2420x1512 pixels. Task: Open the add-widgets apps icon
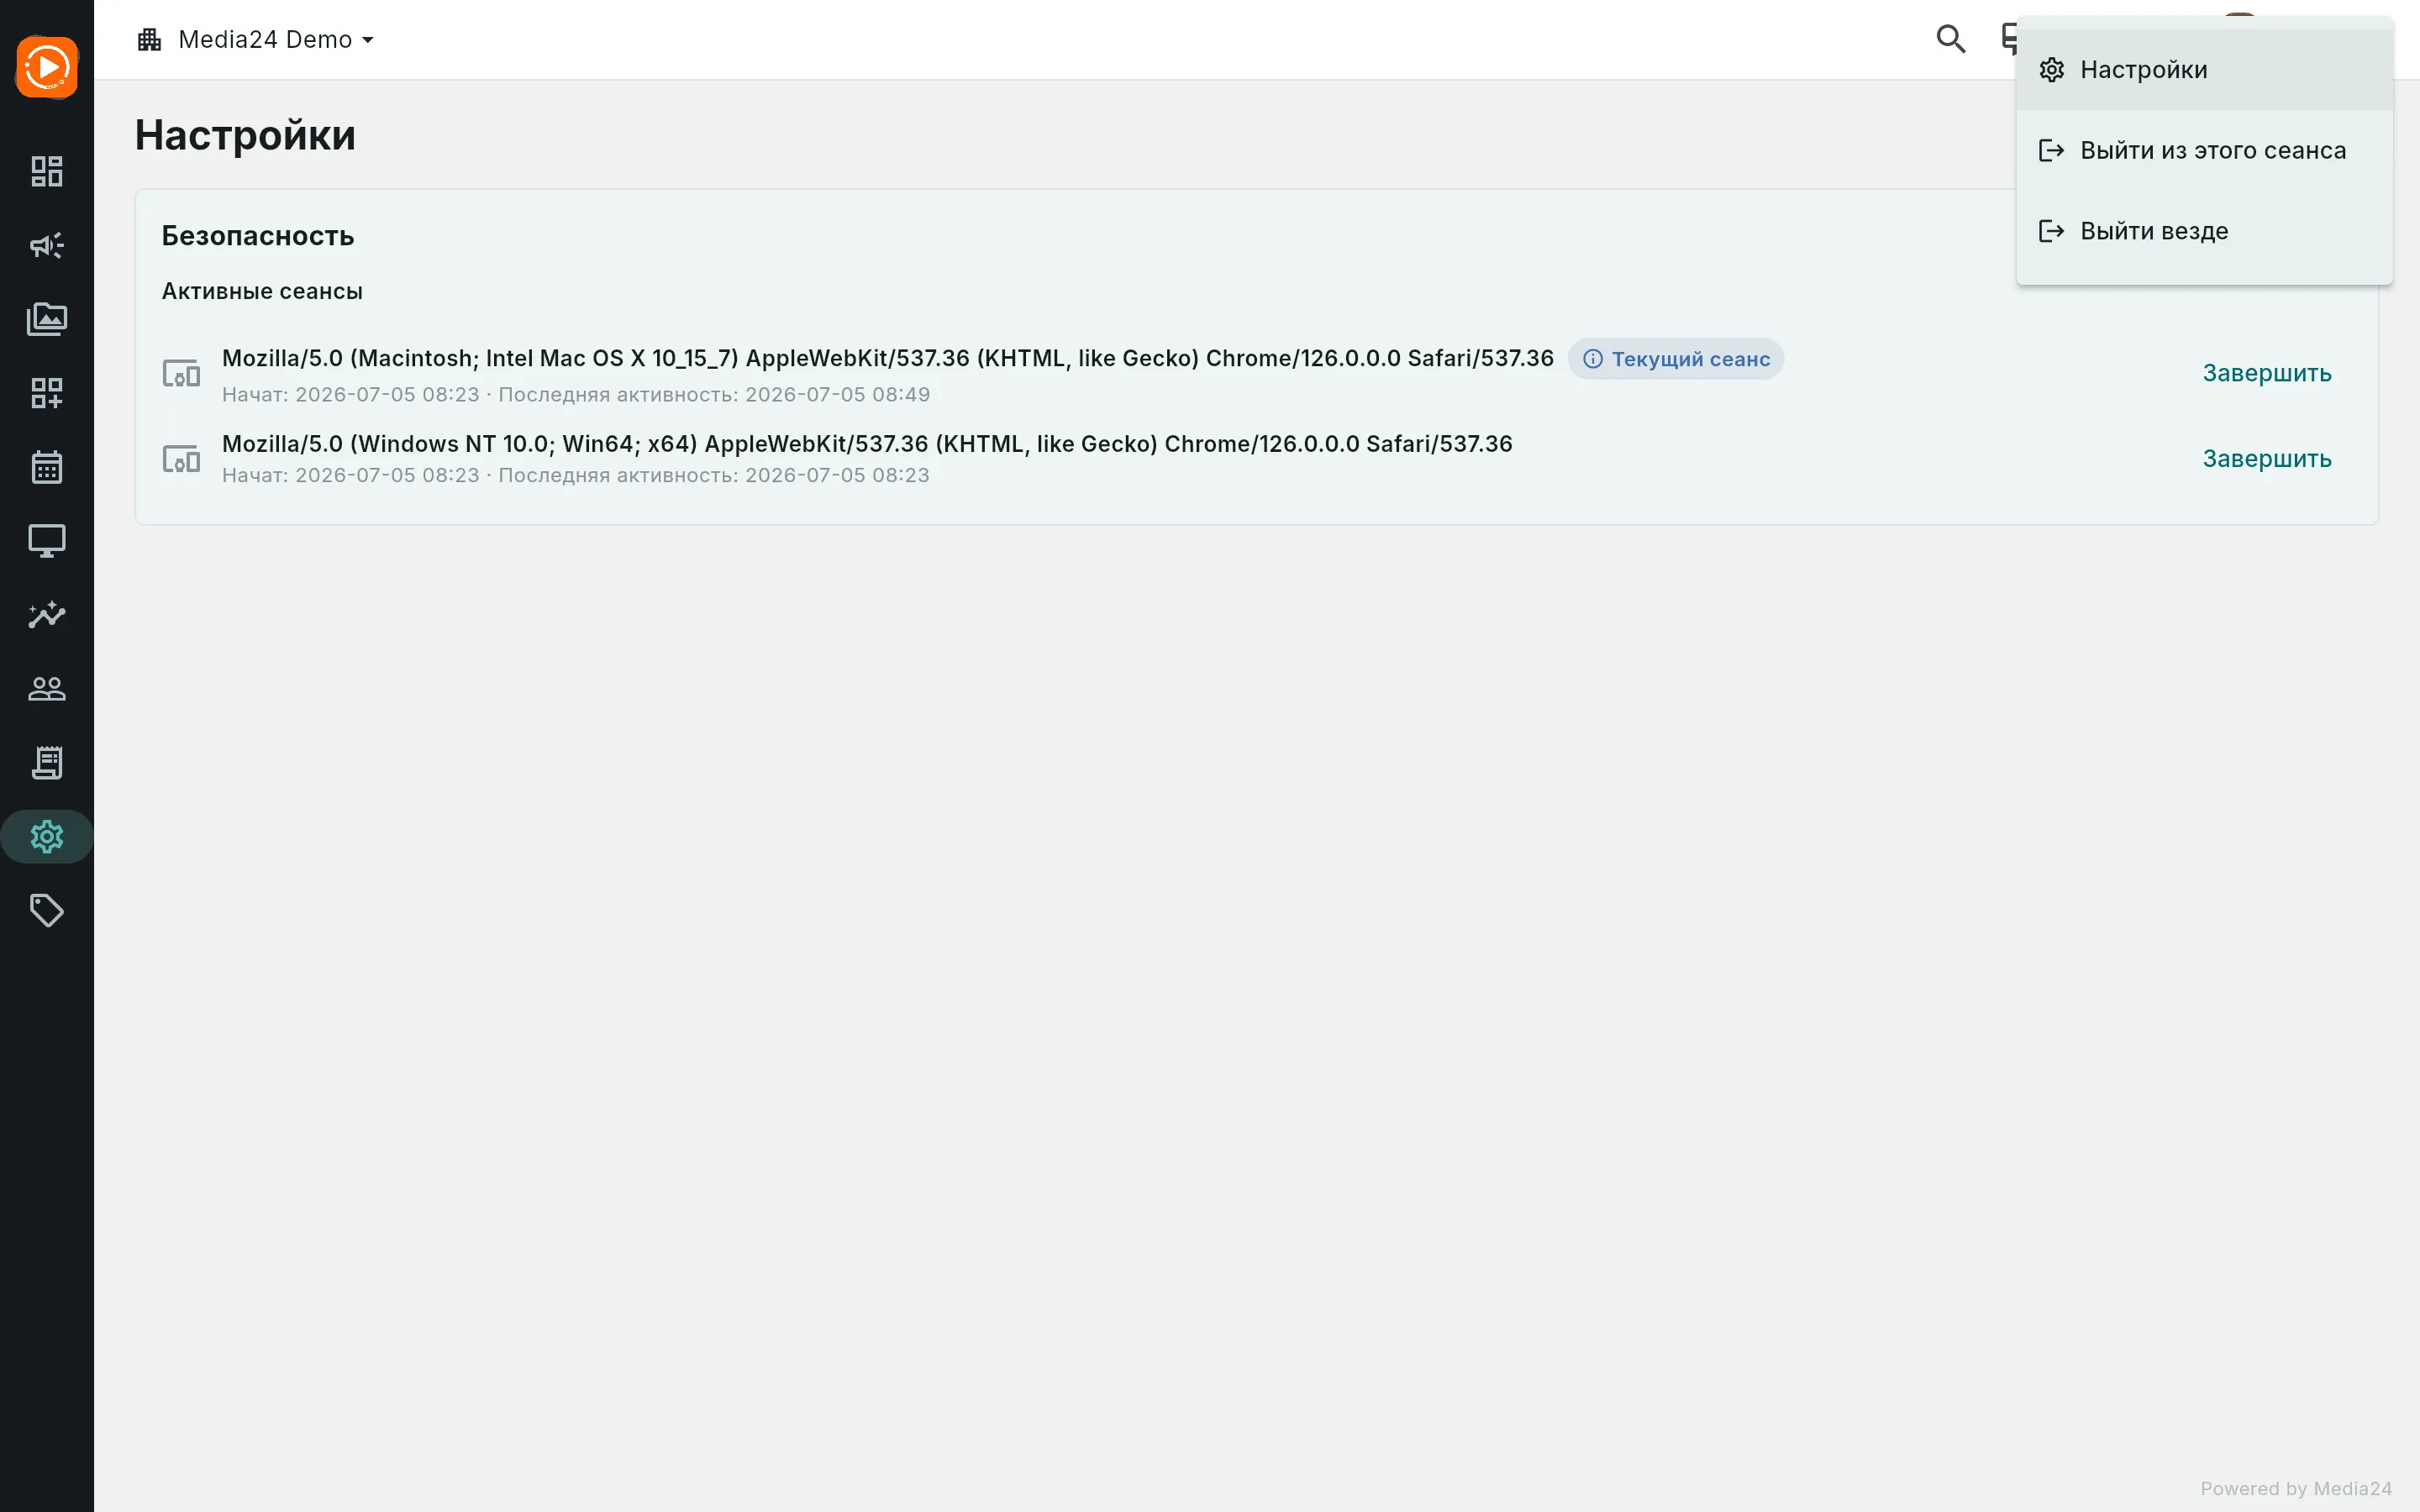(47, 393)
